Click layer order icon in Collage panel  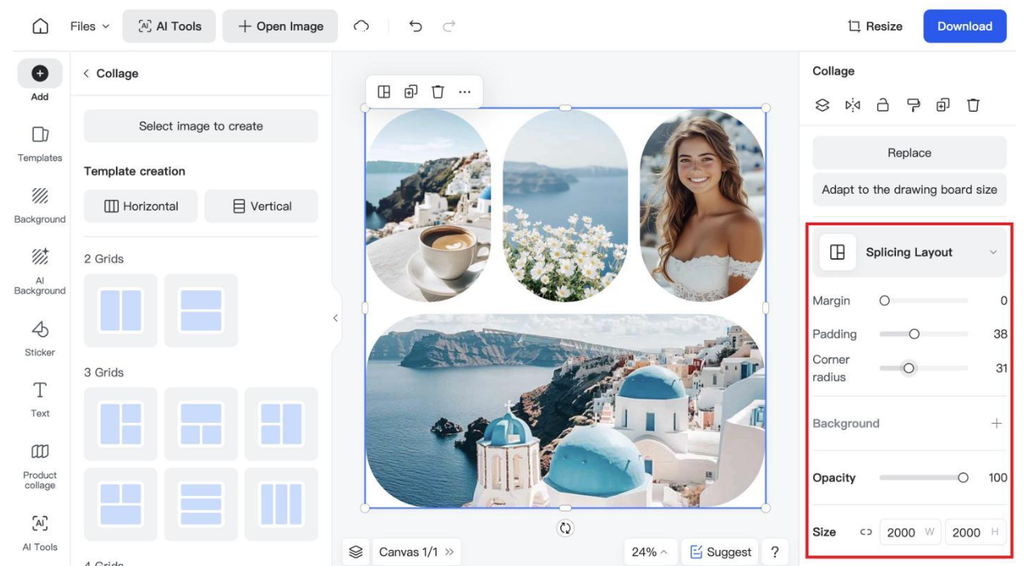(822, 105)
